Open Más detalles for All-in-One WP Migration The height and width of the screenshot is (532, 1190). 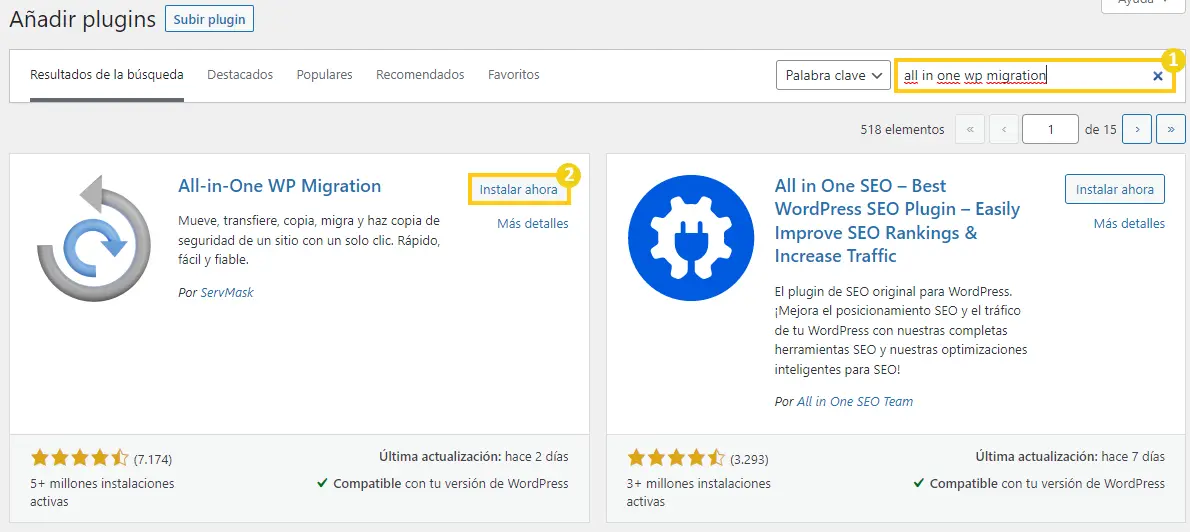point(533,223)
